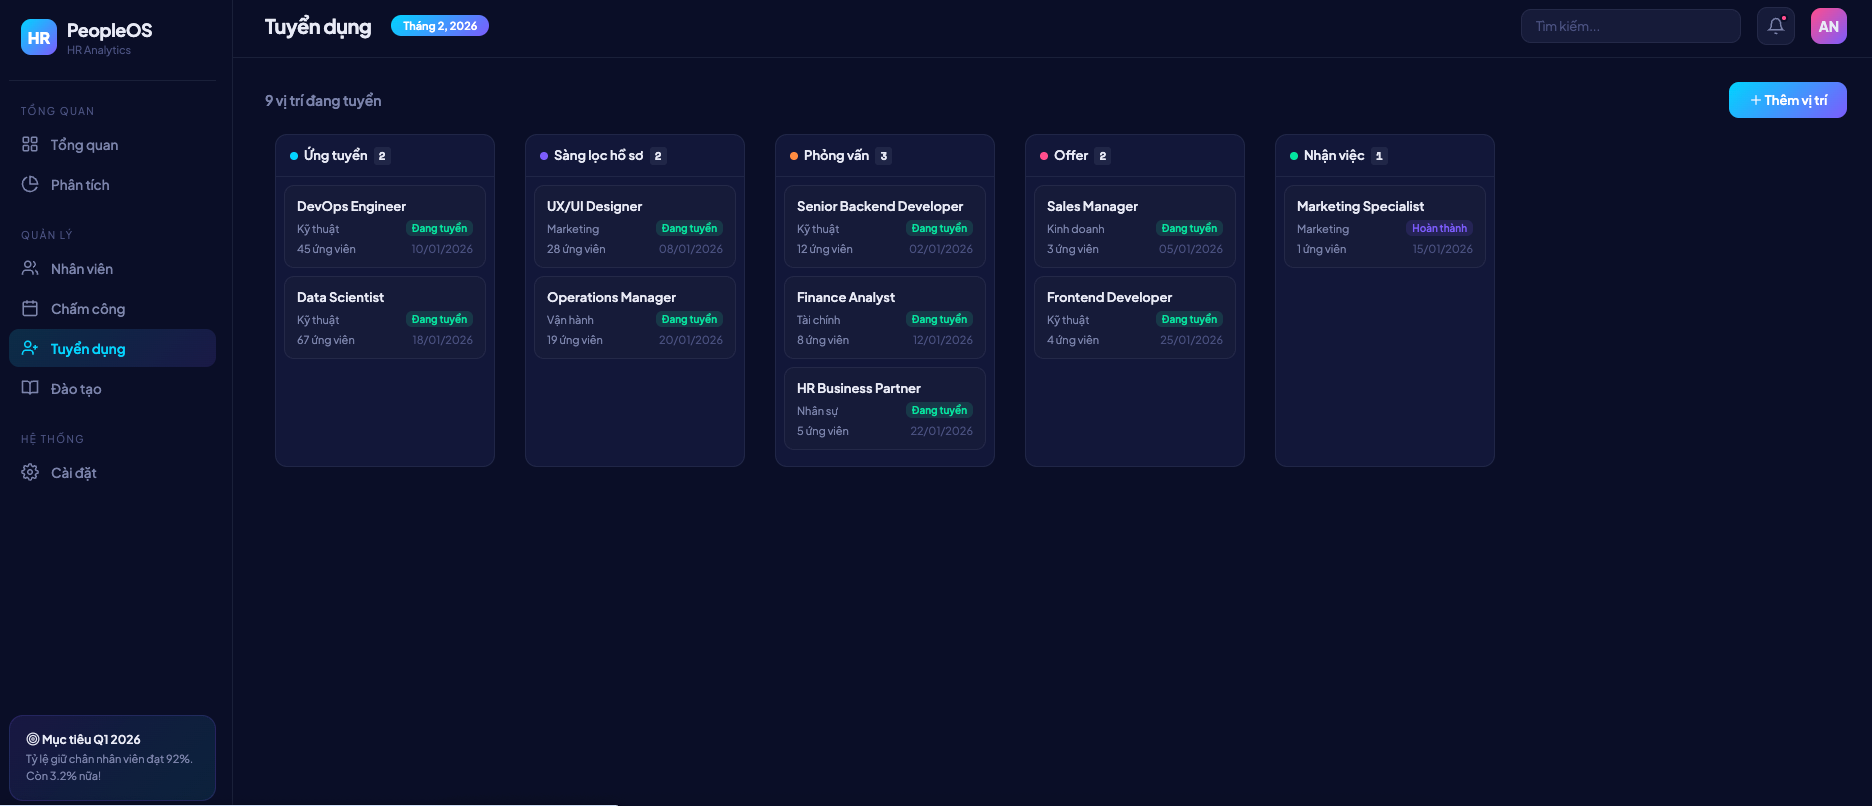
Task: Click 'Kinh doanh' department label
Action: (x=1075, y=229)
